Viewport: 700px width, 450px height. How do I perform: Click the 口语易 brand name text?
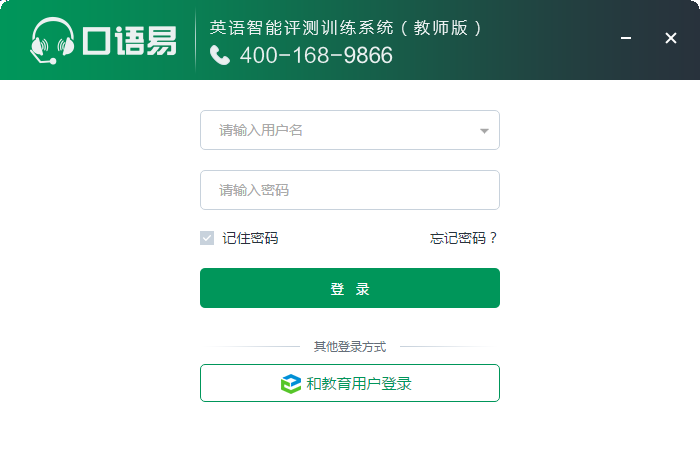(129, 40)
